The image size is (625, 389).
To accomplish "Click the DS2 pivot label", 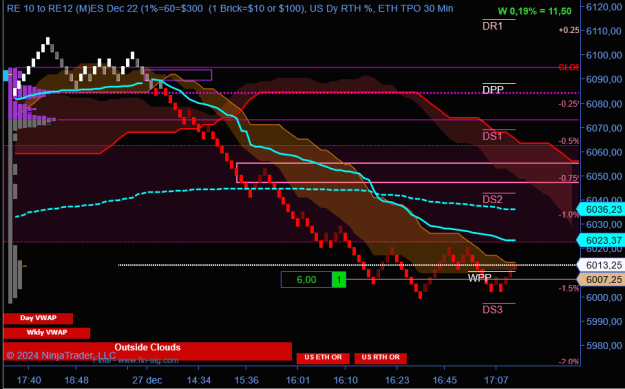I will tap(493, 199).
